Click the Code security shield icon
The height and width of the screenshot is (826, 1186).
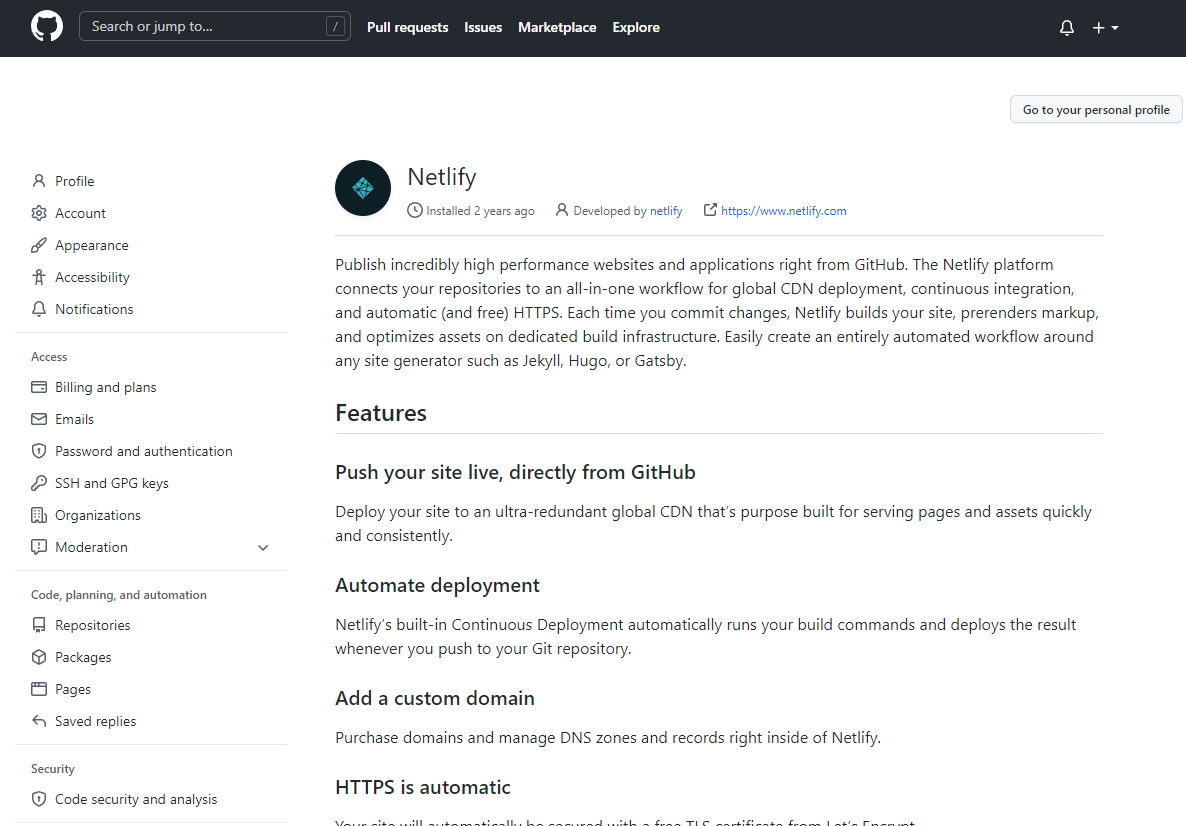click(x=39, y=799)
